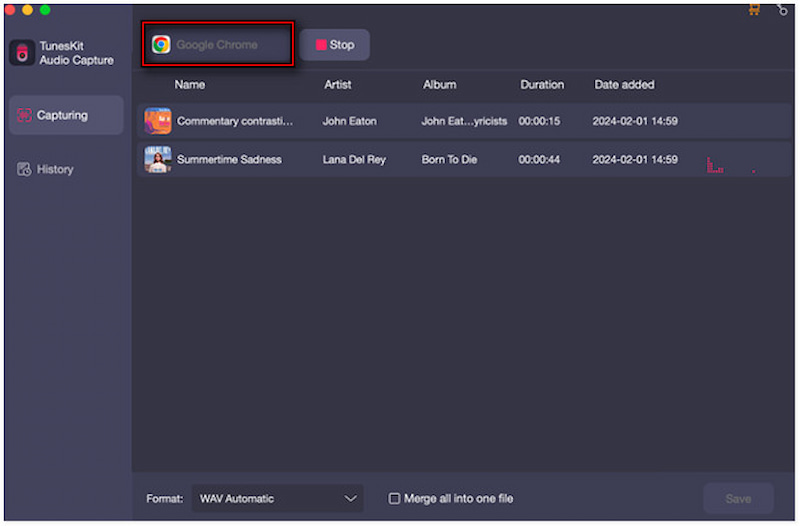Click the John Eaton row's 2024-02-01 14:59 date
Image resolution: width=800 pixels, height=526 pixels.
(635, 121)
